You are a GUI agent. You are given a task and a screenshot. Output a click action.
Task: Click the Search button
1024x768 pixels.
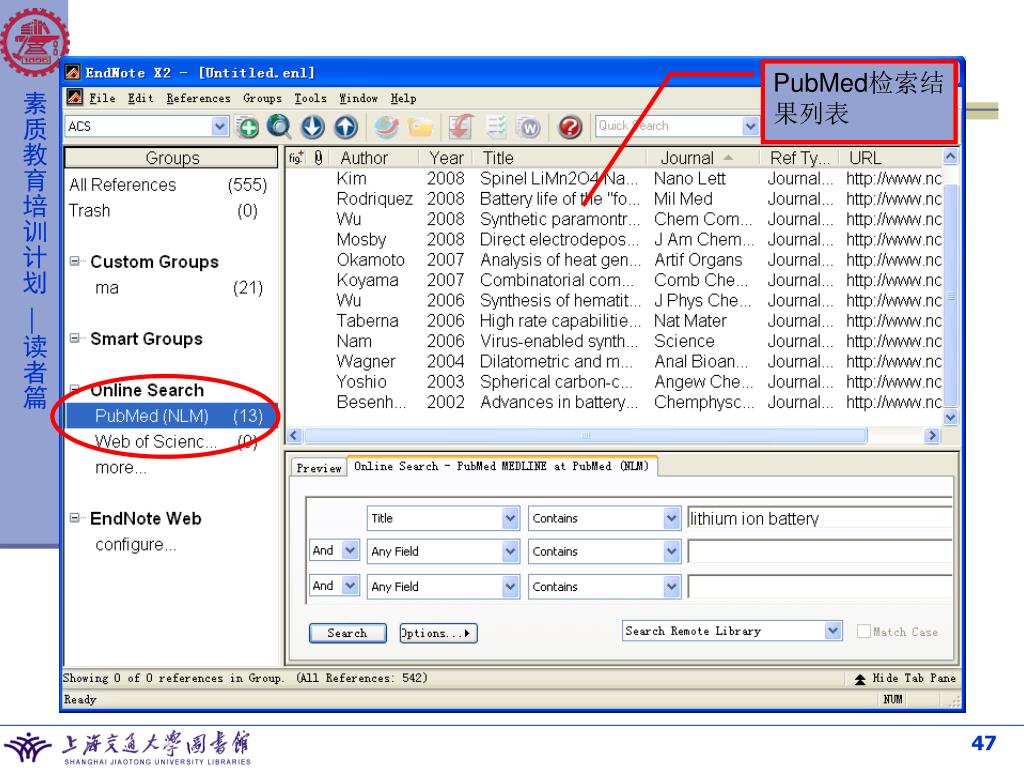347,633
